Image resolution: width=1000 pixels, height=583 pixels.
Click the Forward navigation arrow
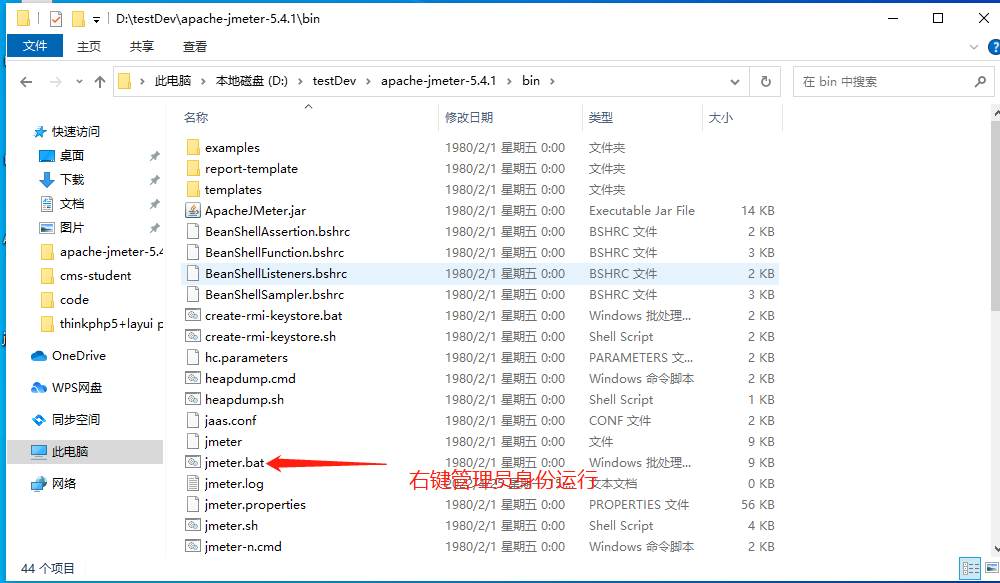coord(55,82)
